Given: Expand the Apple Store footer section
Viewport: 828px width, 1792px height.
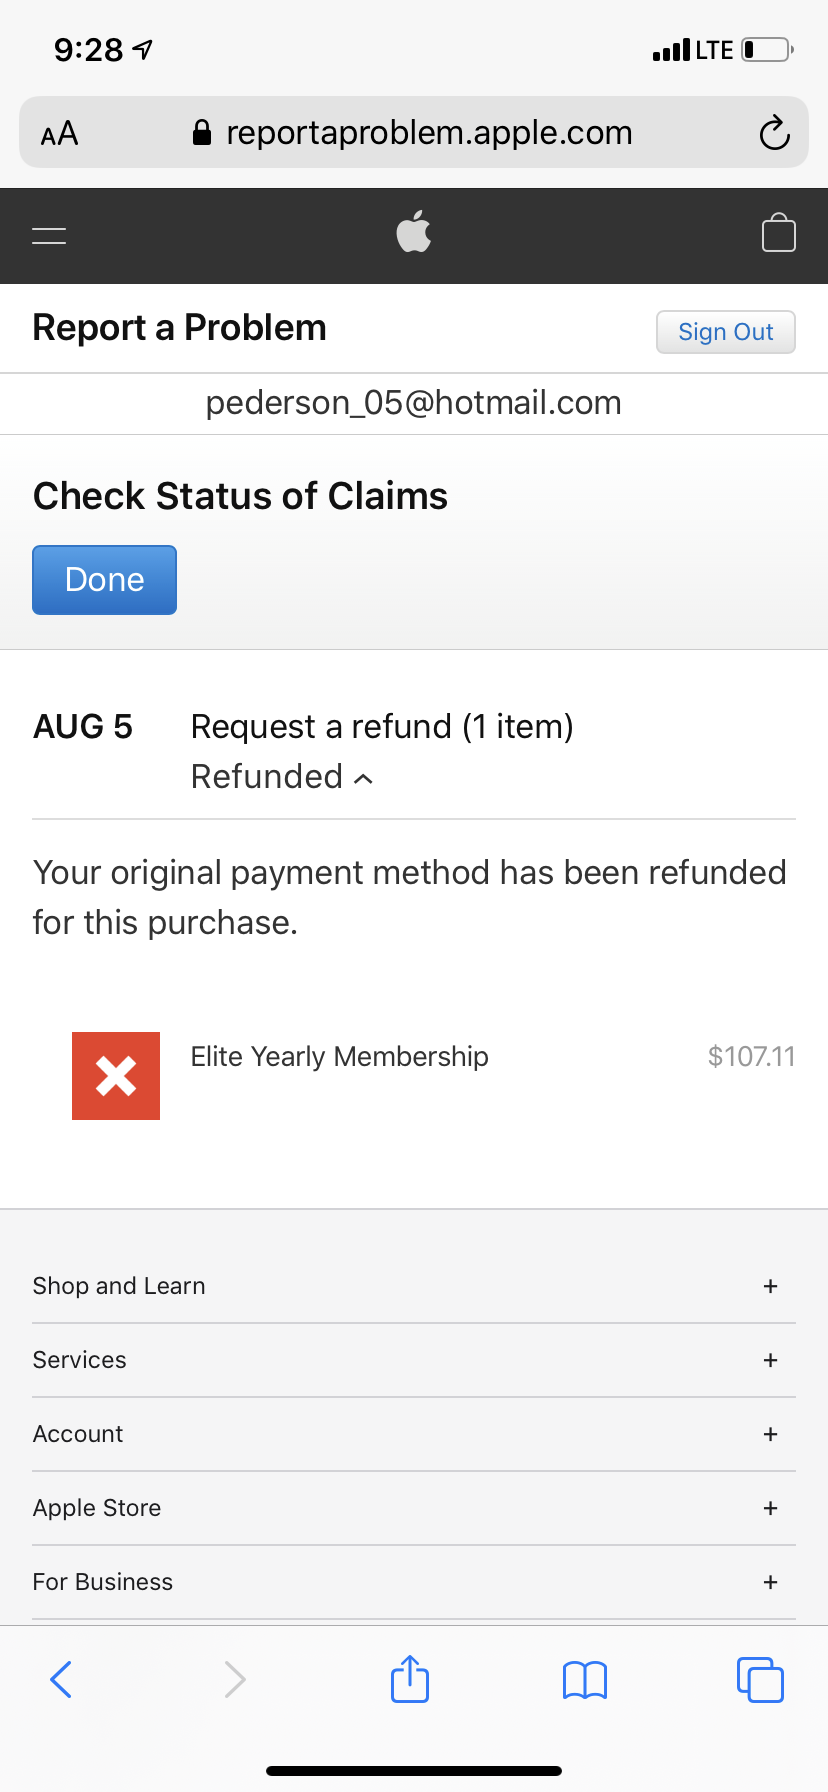Looking at the screenshot, I should click(x=770, y=1508).
